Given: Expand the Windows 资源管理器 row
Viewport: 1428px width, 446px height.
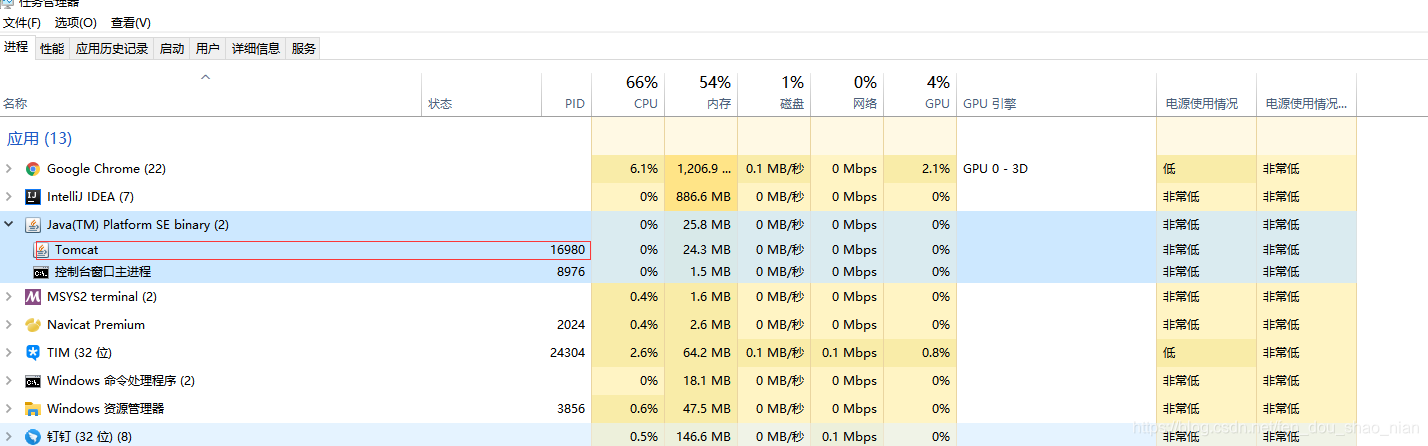Looking at the screenshot, I should pyautogui.click(x=9, y=409).
